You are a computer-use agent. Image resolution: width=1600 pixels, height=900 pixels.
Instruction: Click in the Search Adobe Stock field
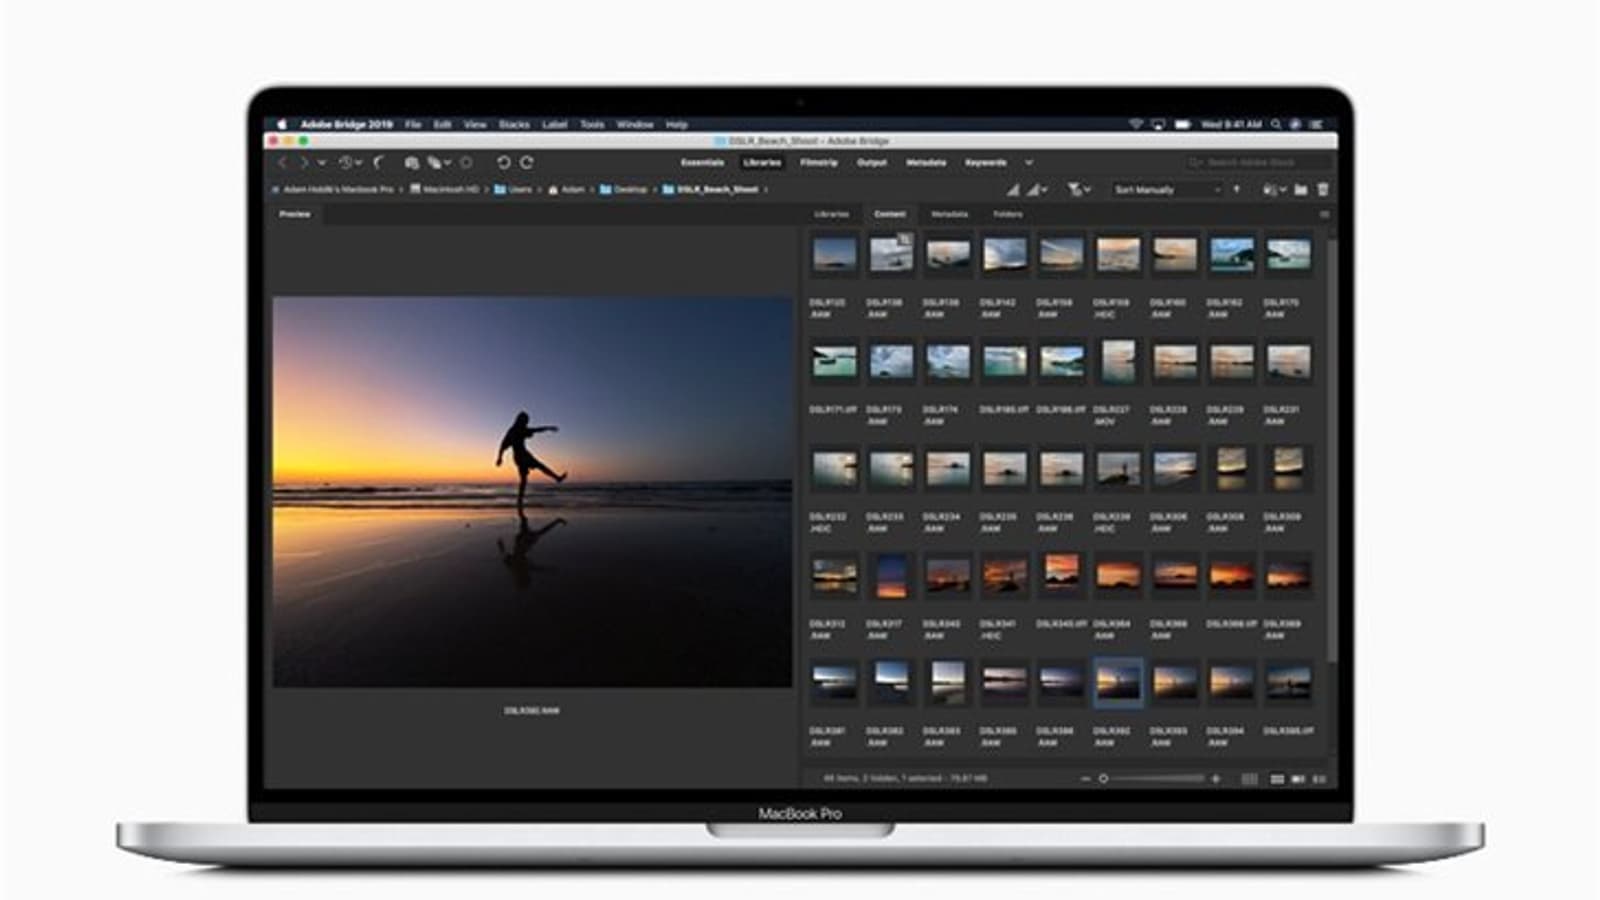point(1260,162)
